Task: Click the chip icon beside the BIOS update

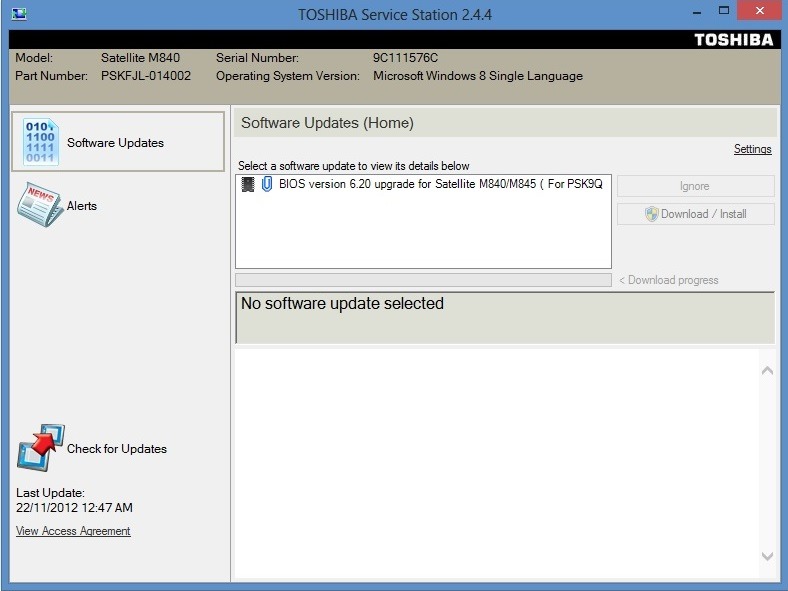Action: 248,185
